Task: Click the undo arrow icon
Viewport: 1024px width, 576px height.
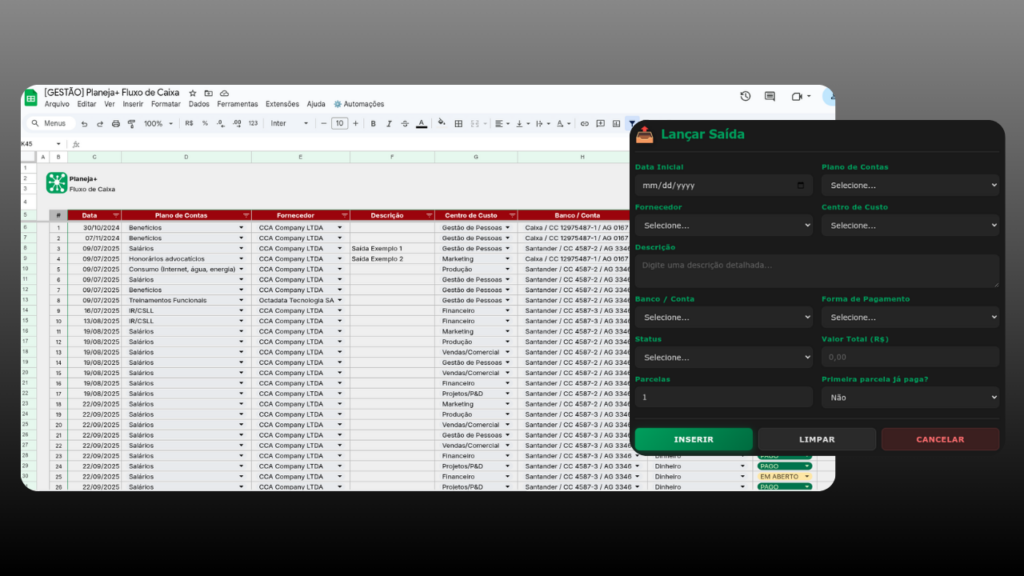Action: pyautogui.click(x=85, y=124)
